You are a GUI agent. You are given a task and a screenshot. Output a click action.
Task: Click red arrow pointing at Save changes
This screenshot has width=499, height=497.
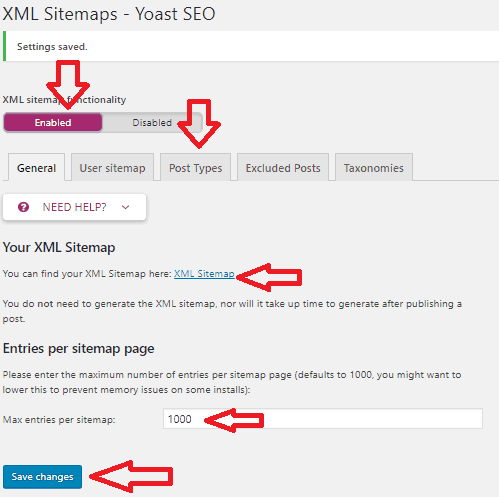pos(131,476)
